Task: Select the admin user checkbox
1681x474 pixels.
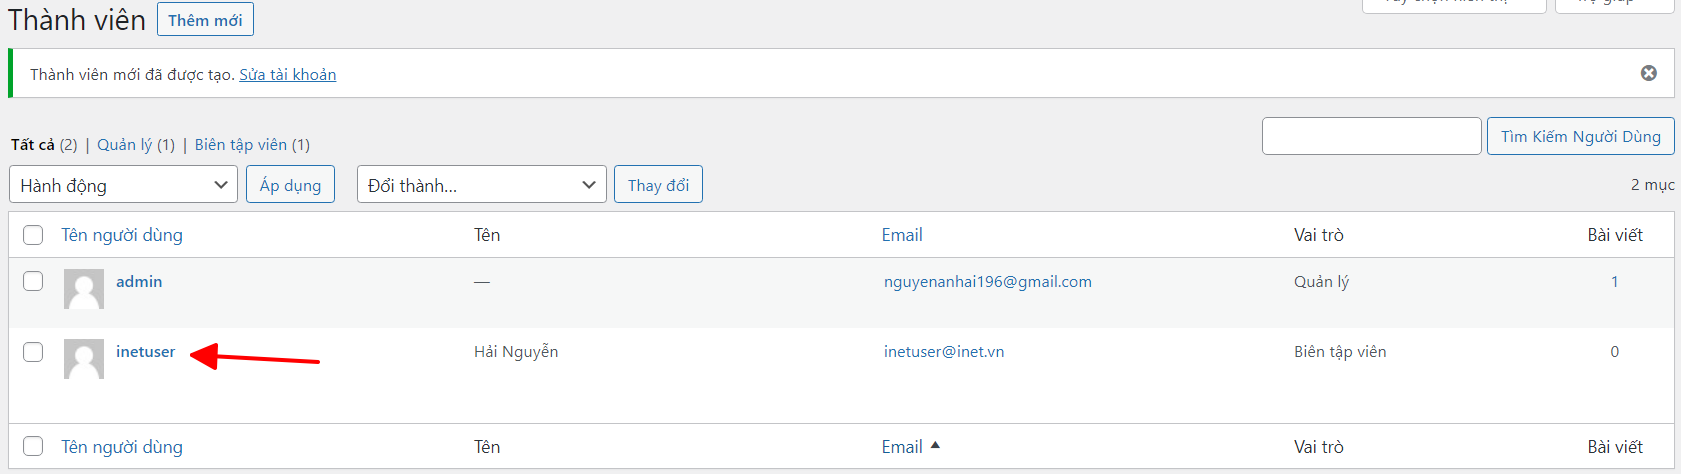Action: point(33,281)
